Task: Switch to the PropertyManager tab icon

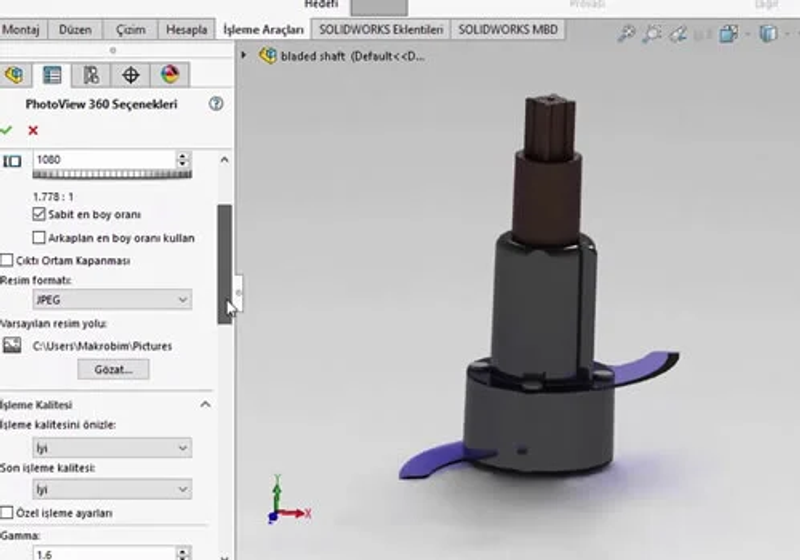Action: (52, 75)
